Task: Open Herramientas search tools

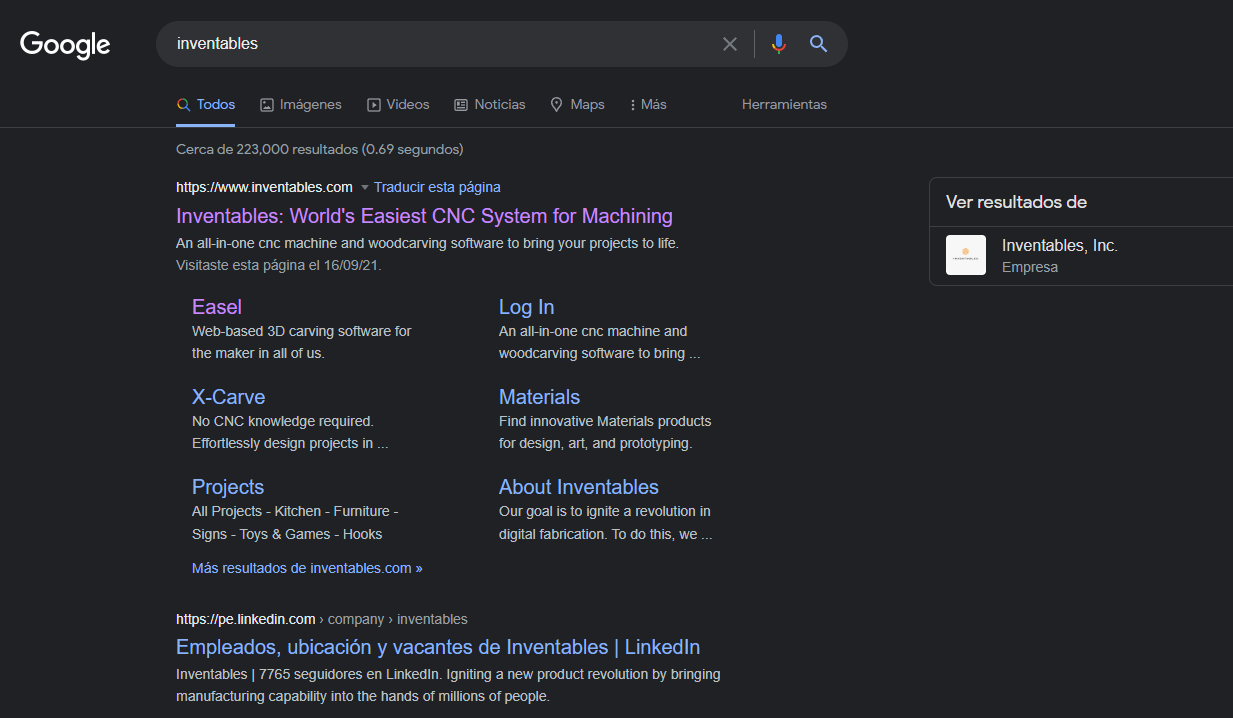Action: pyautogui.click(x=784, y=104)
